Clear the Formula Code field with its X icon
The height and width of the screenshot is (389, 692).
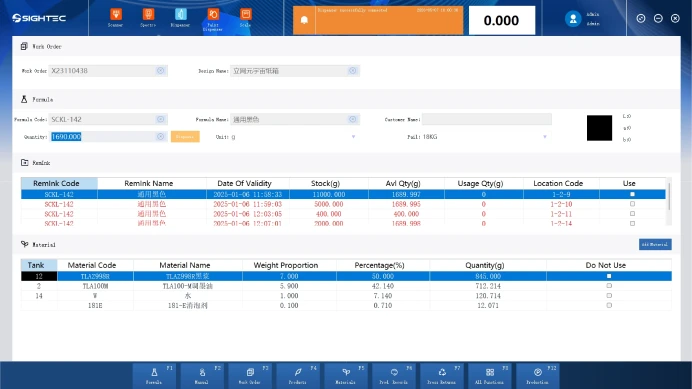(x=161, y=119)
